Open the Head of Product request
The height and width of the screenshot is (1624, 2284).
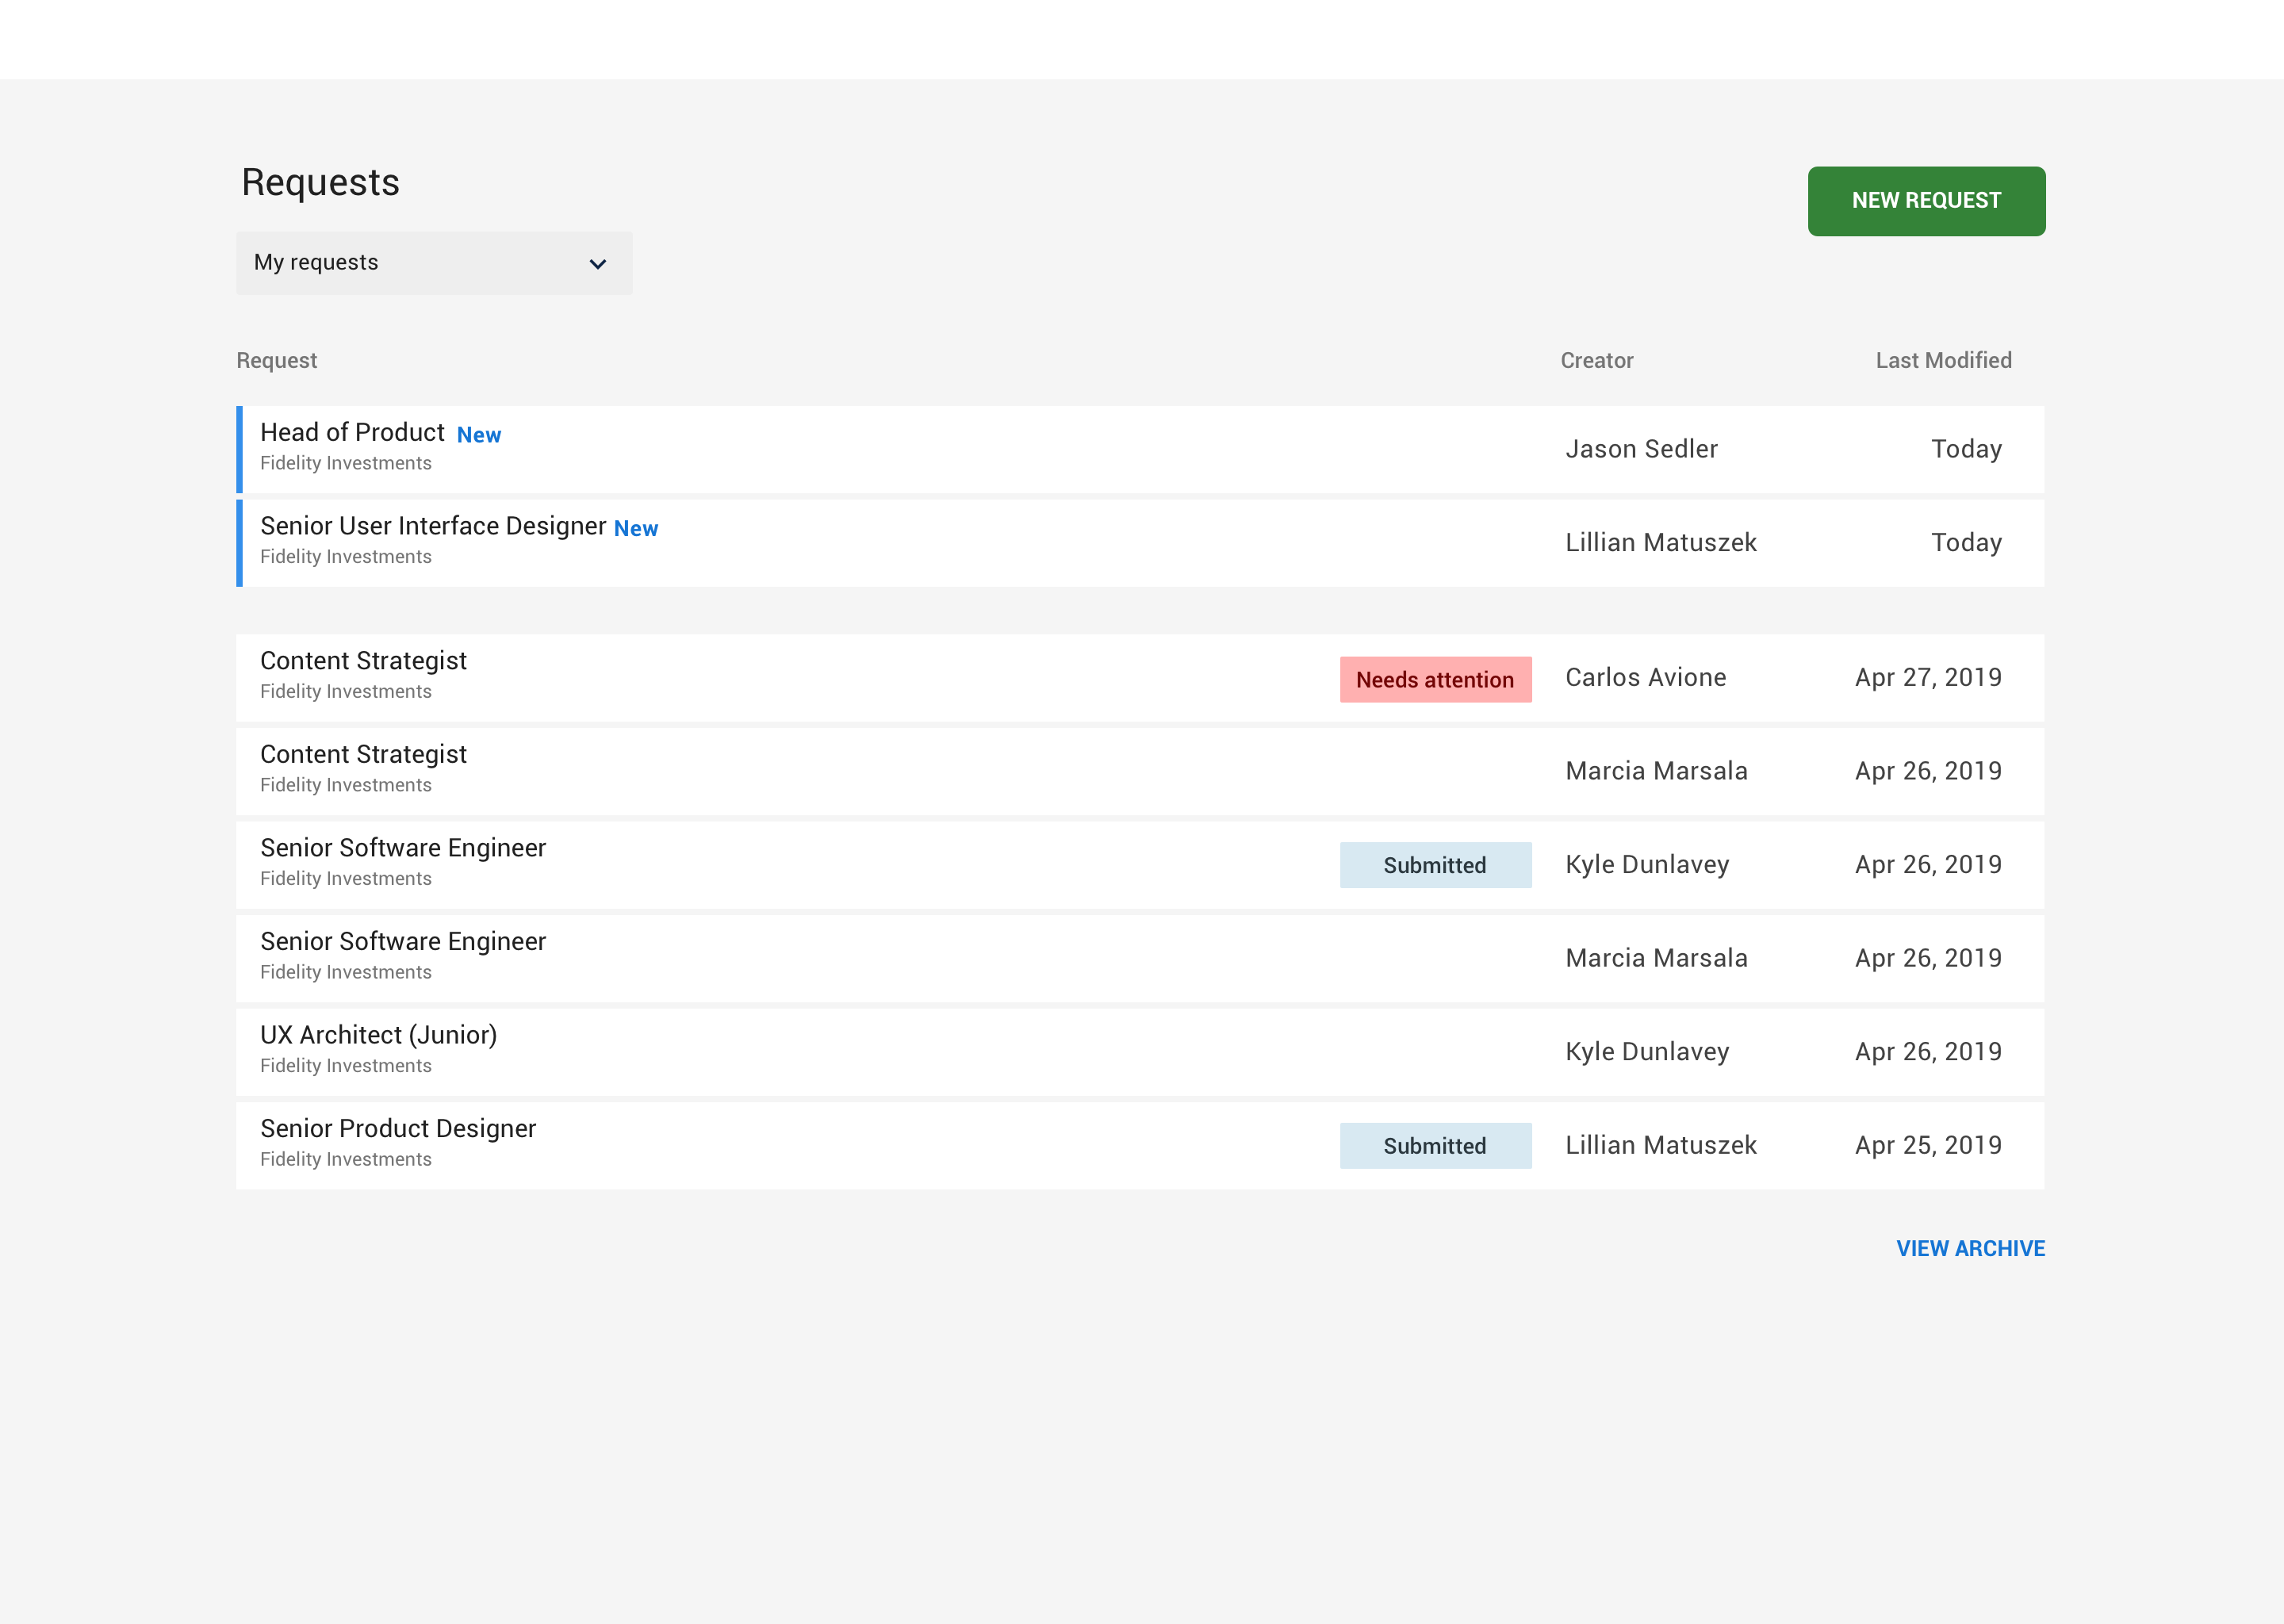(x=352, y=433)
